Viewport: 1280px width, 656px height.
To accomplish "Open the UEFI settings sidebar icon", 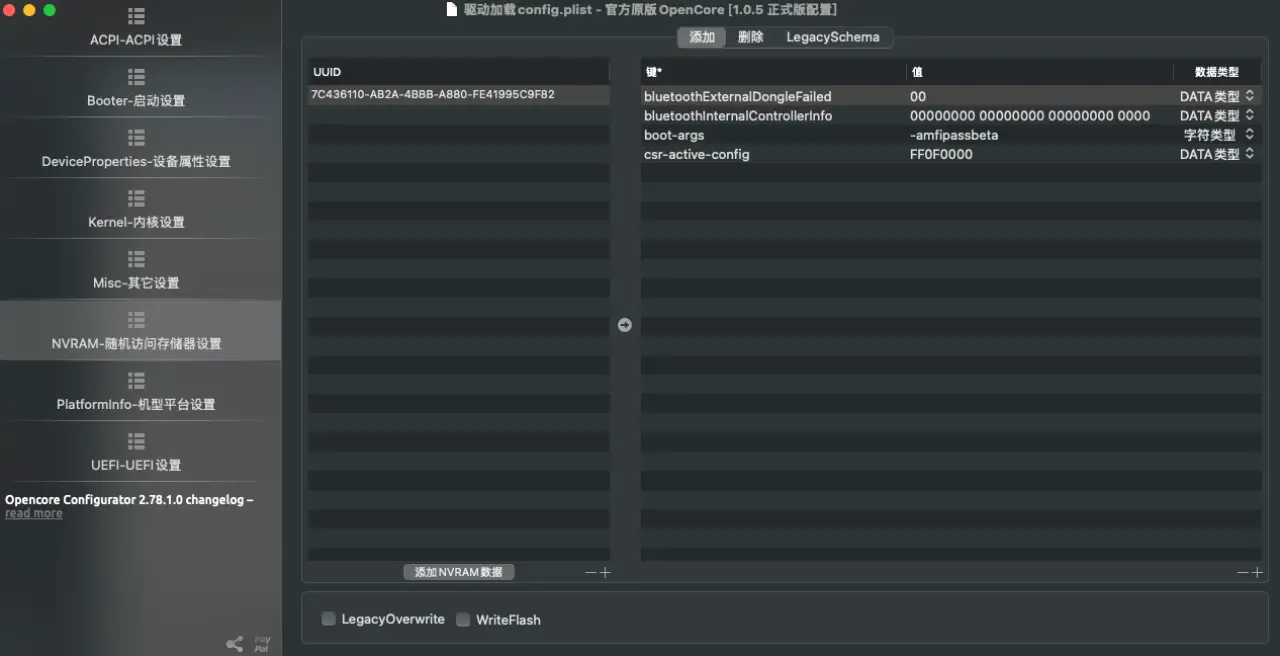I will 136,442.
